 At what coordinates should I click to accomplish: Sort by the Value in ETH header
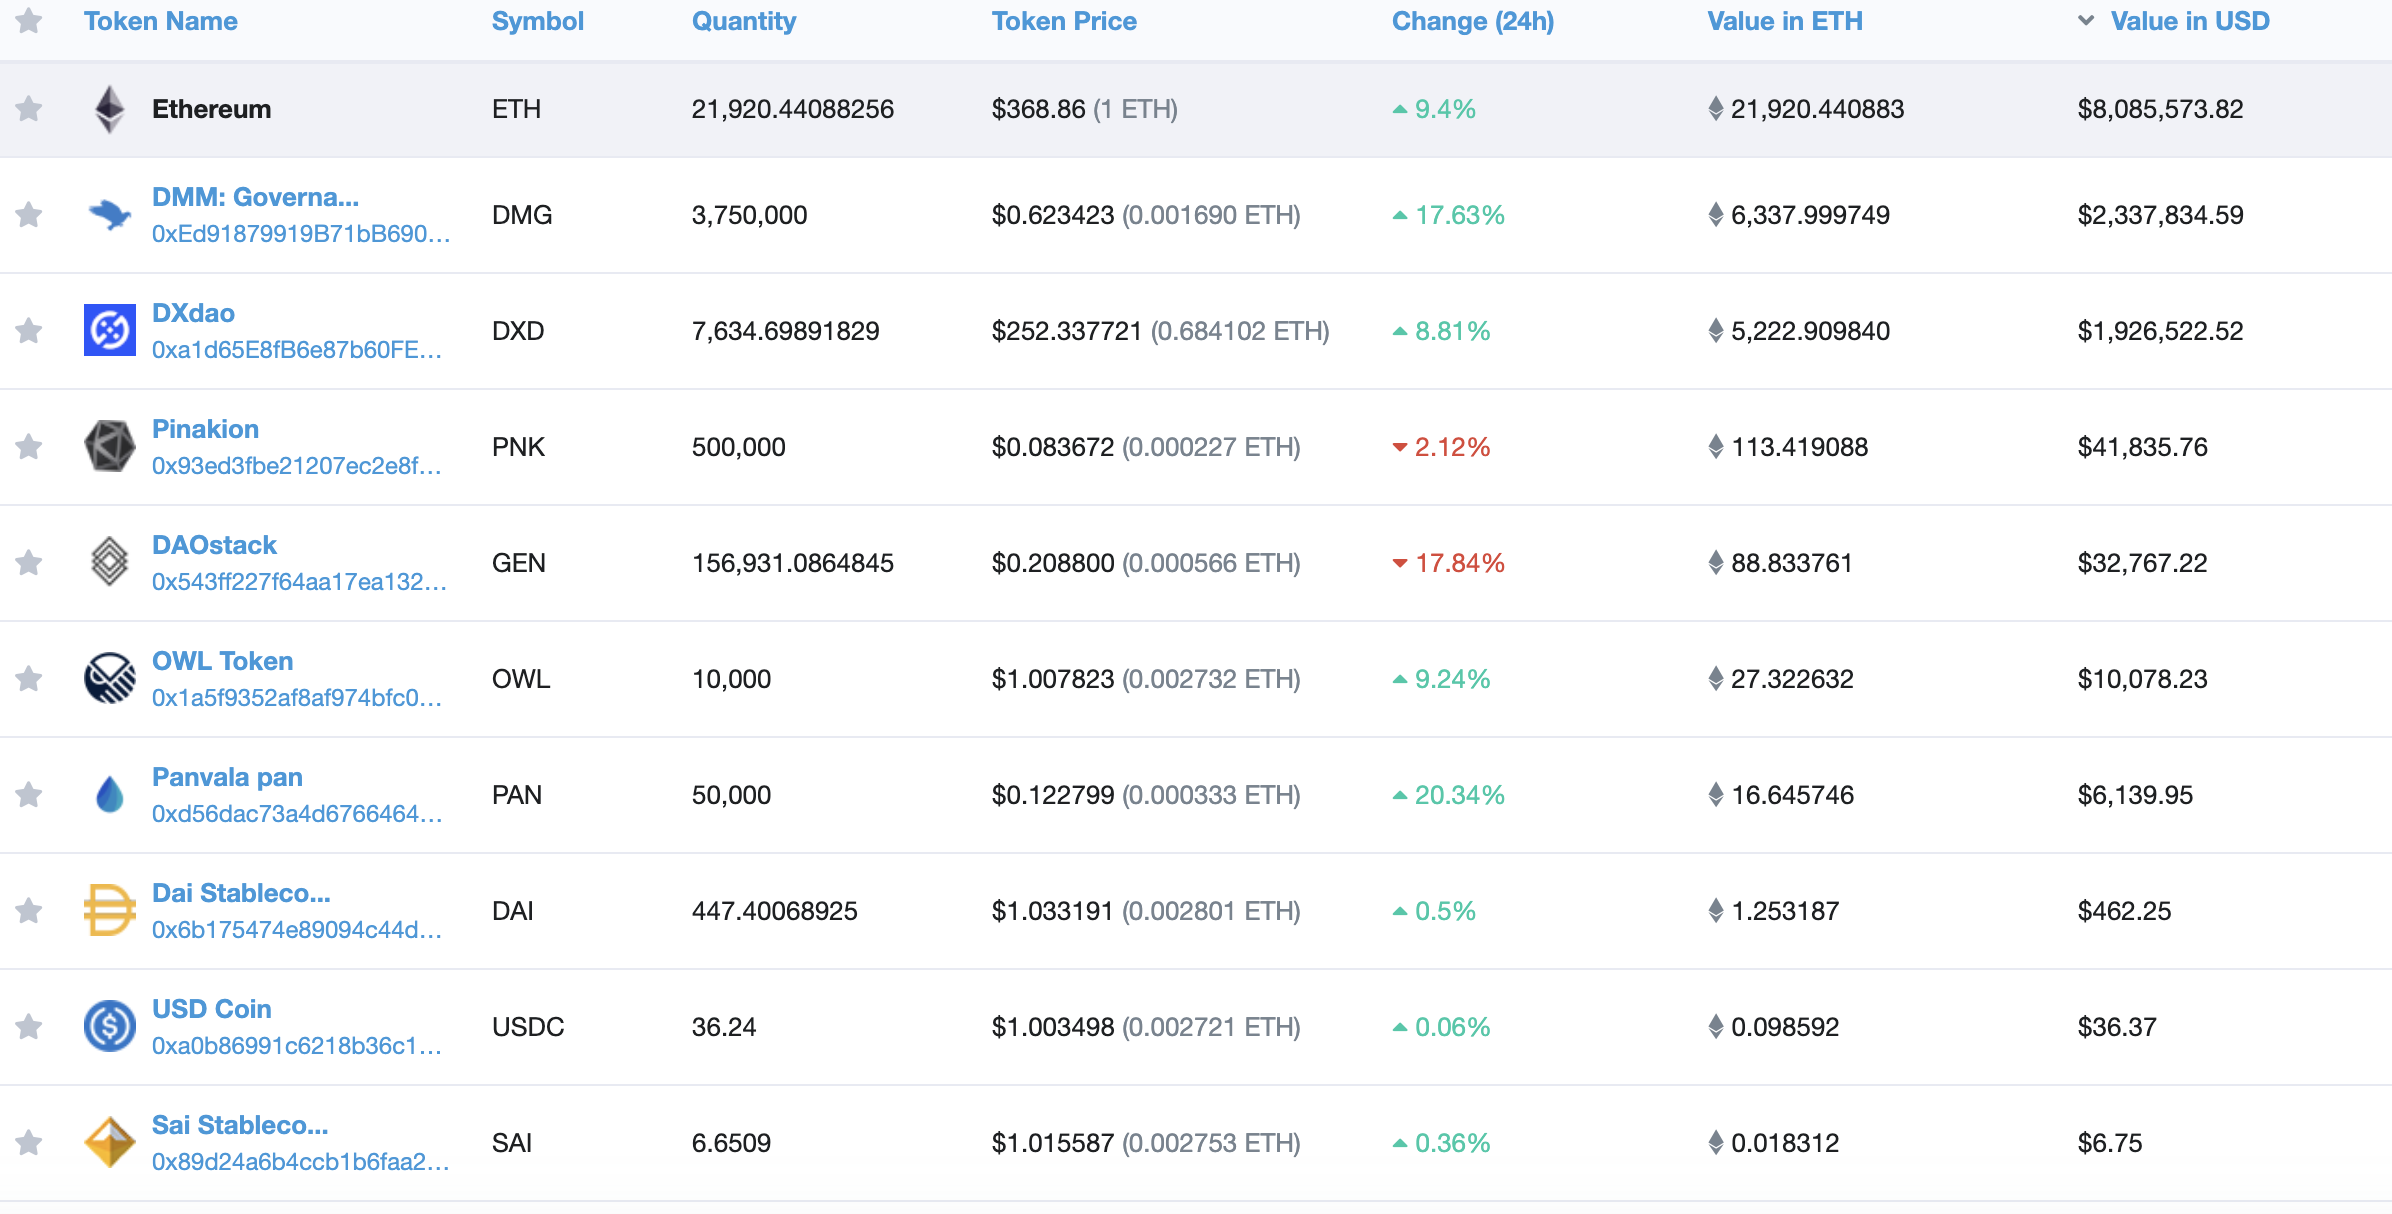(1785, 21)
